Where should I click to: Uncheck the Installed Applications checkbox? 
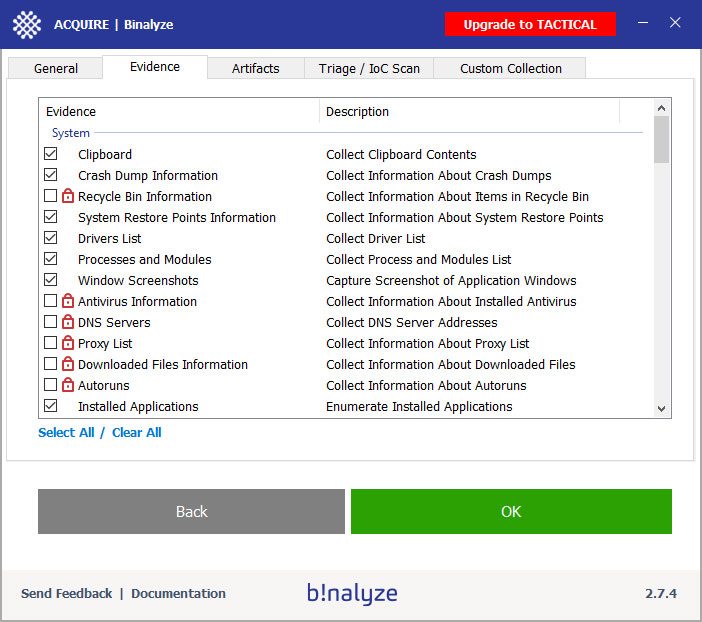(51, 406)
